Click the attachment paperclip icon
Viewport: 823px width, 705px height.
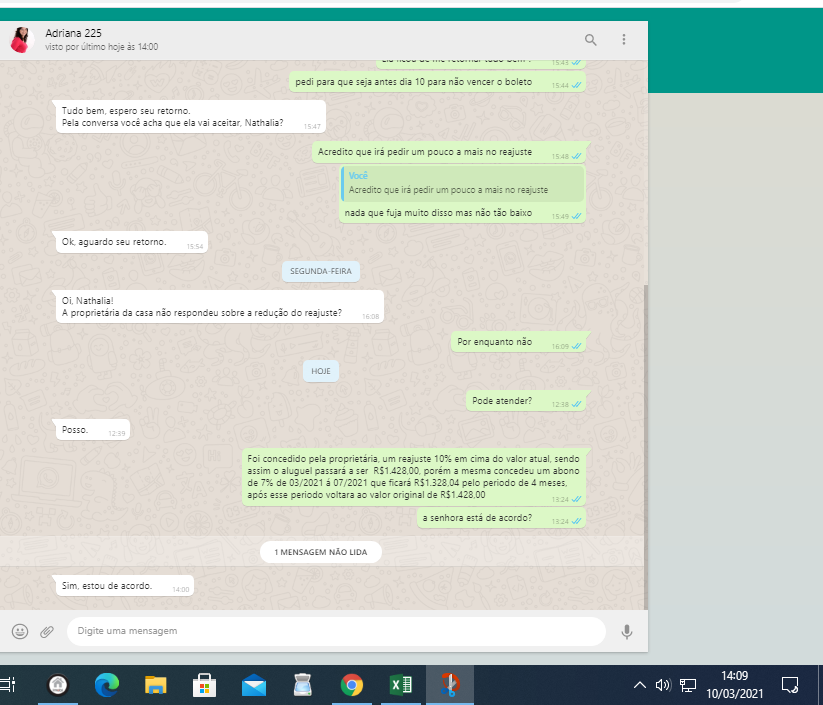46,631
